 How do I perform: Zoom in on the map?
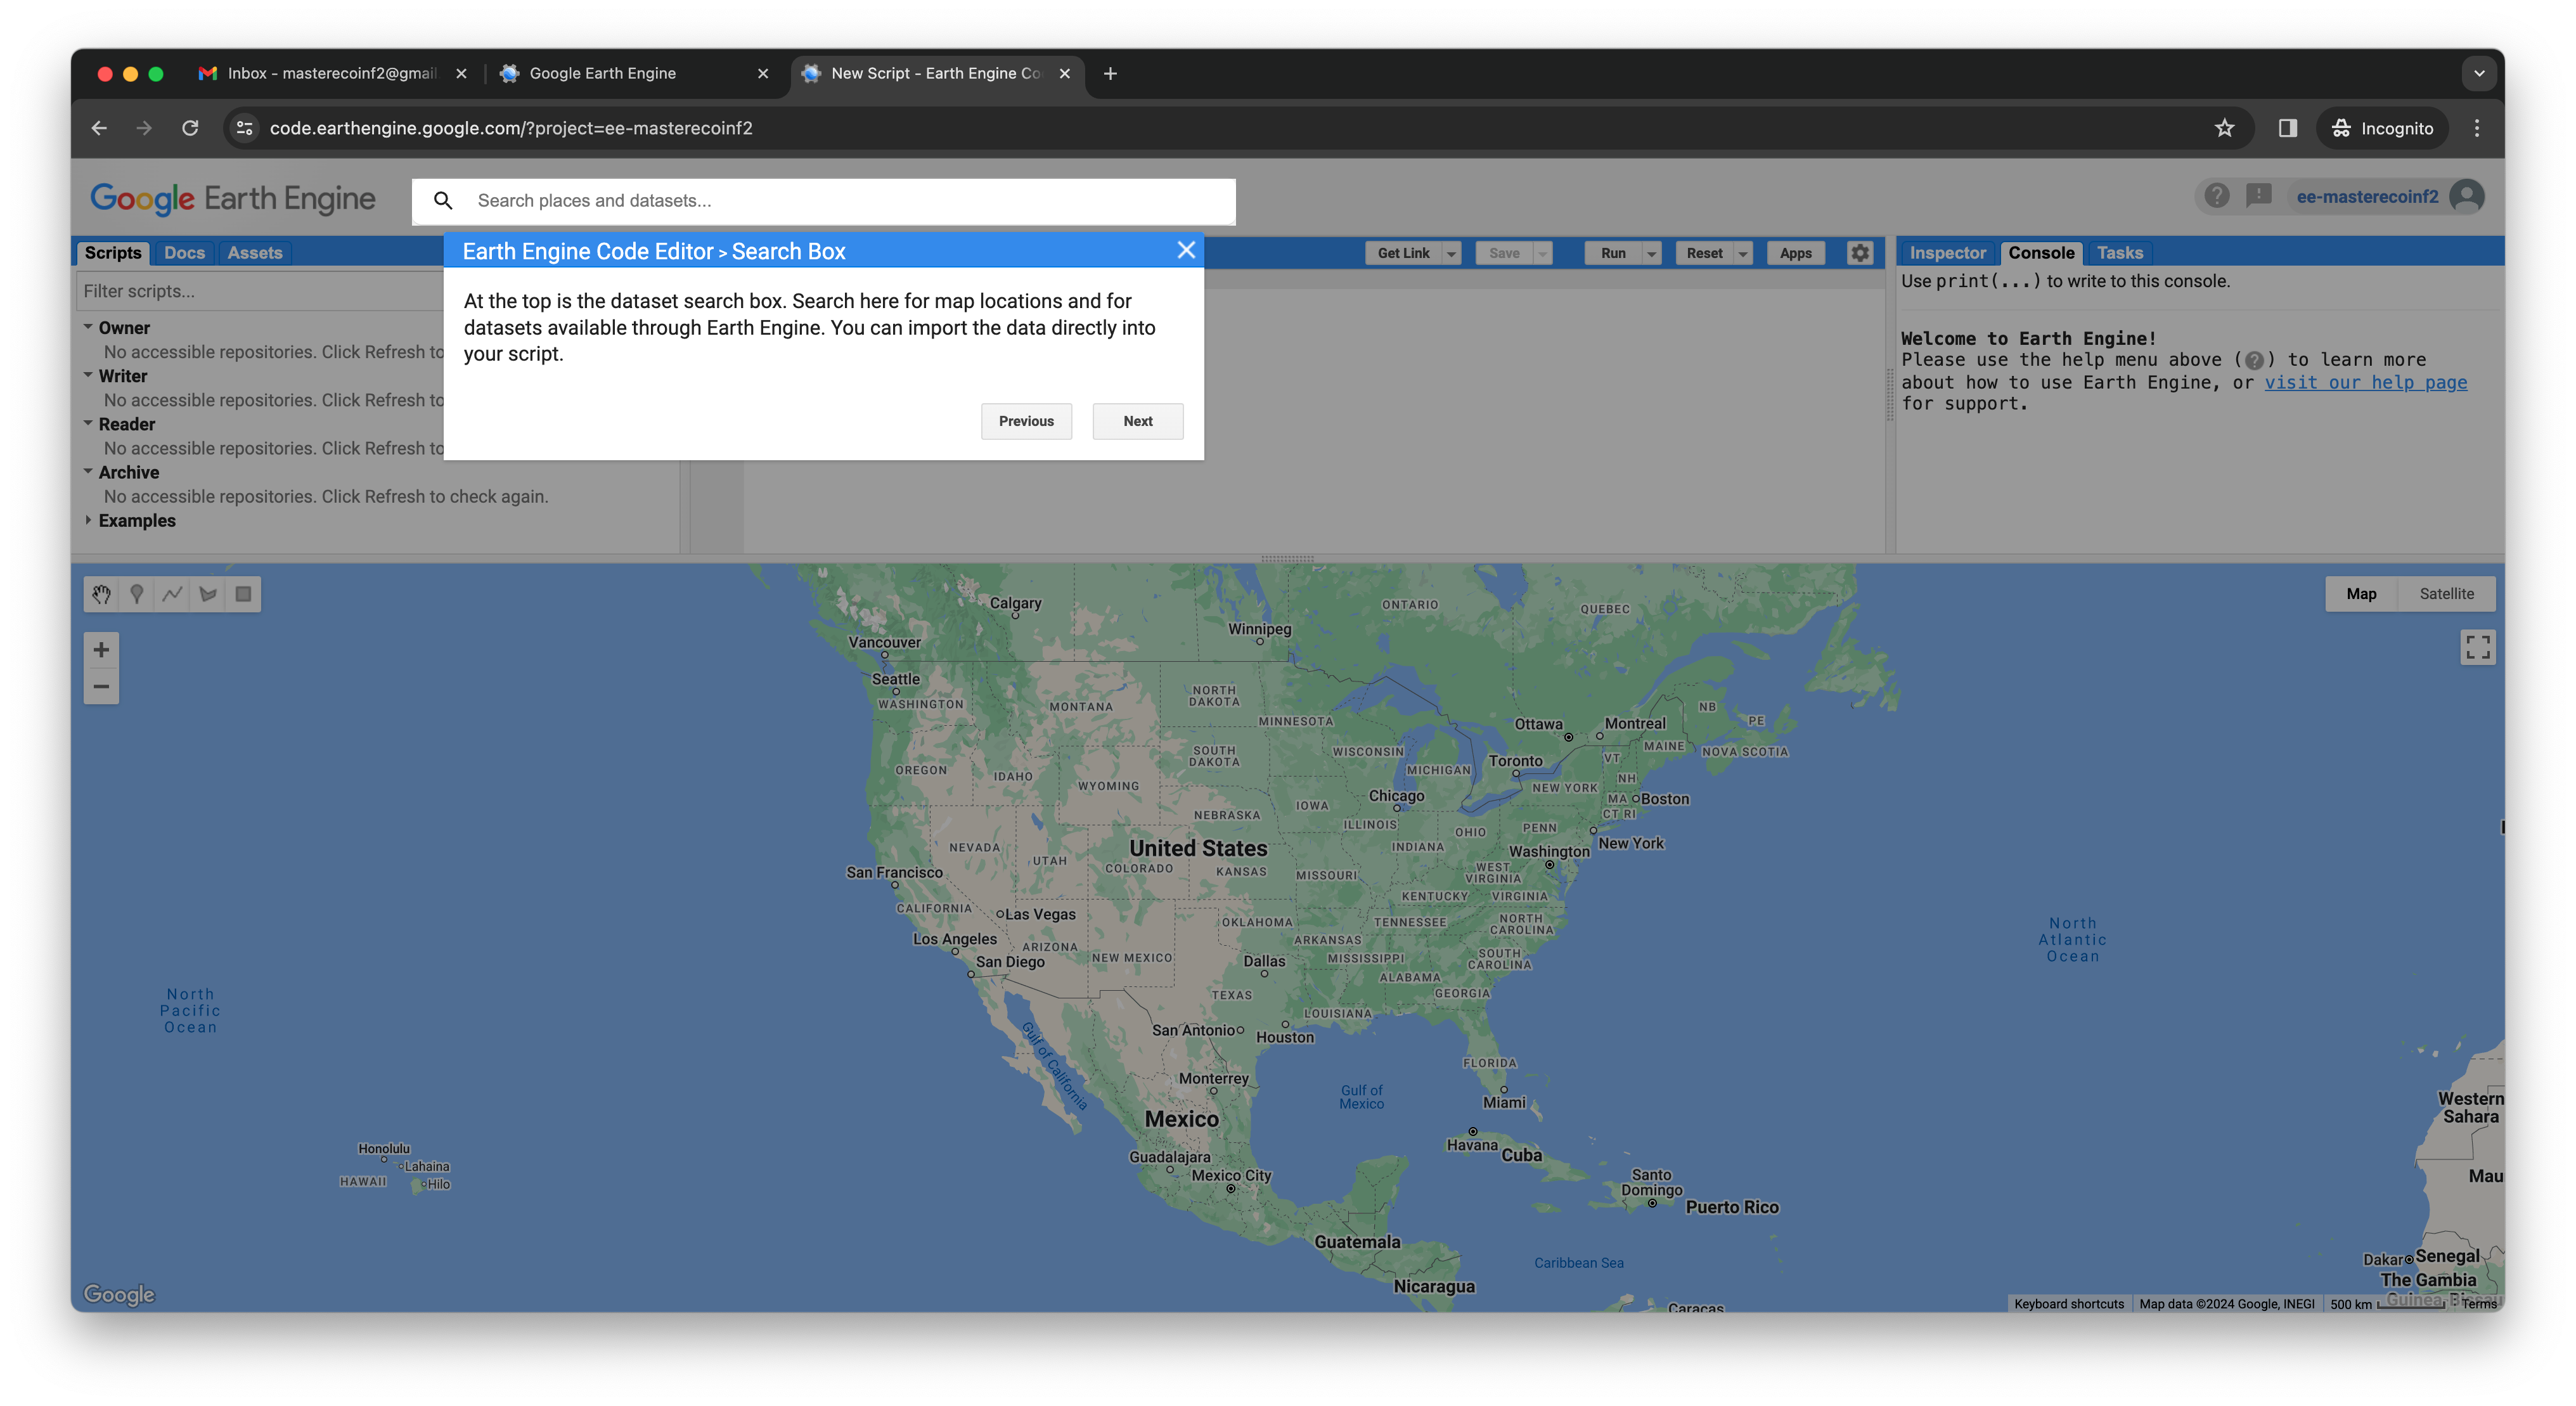[x=101, y=650]
